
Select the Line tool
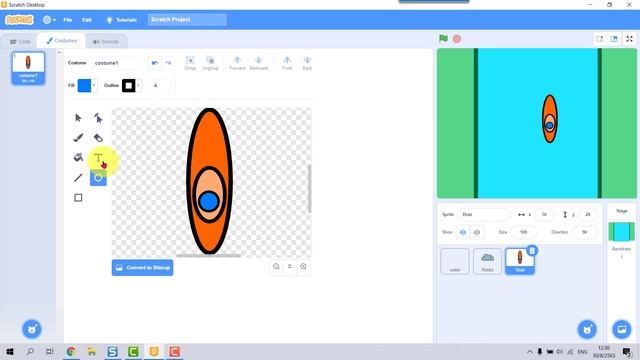(78, 178)
